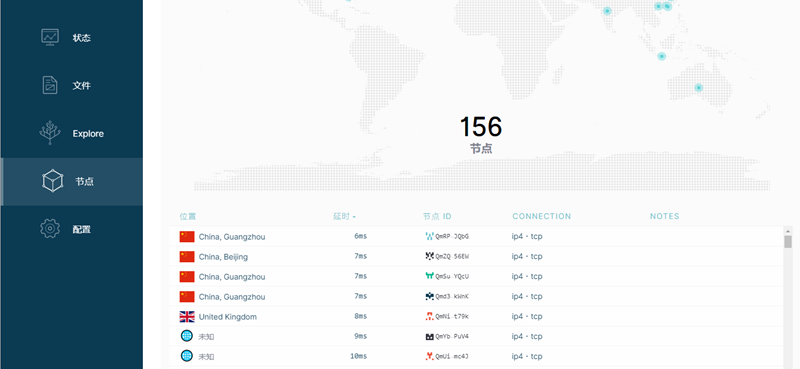This screenshot has height=369, width=800.
Task: Open the 文件 files page icon
Action: [x=50, y=85]
